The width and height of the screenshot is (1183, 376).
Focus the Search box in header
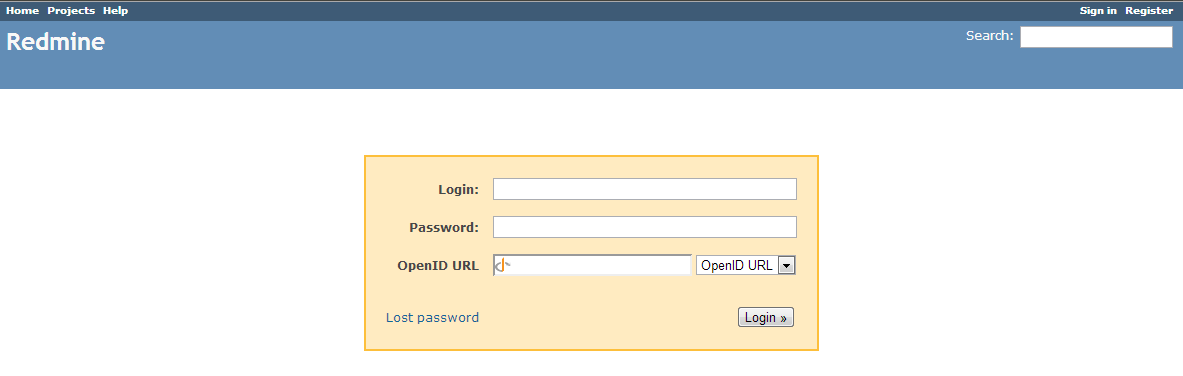pyautogui.click(x=1096, y=37)
